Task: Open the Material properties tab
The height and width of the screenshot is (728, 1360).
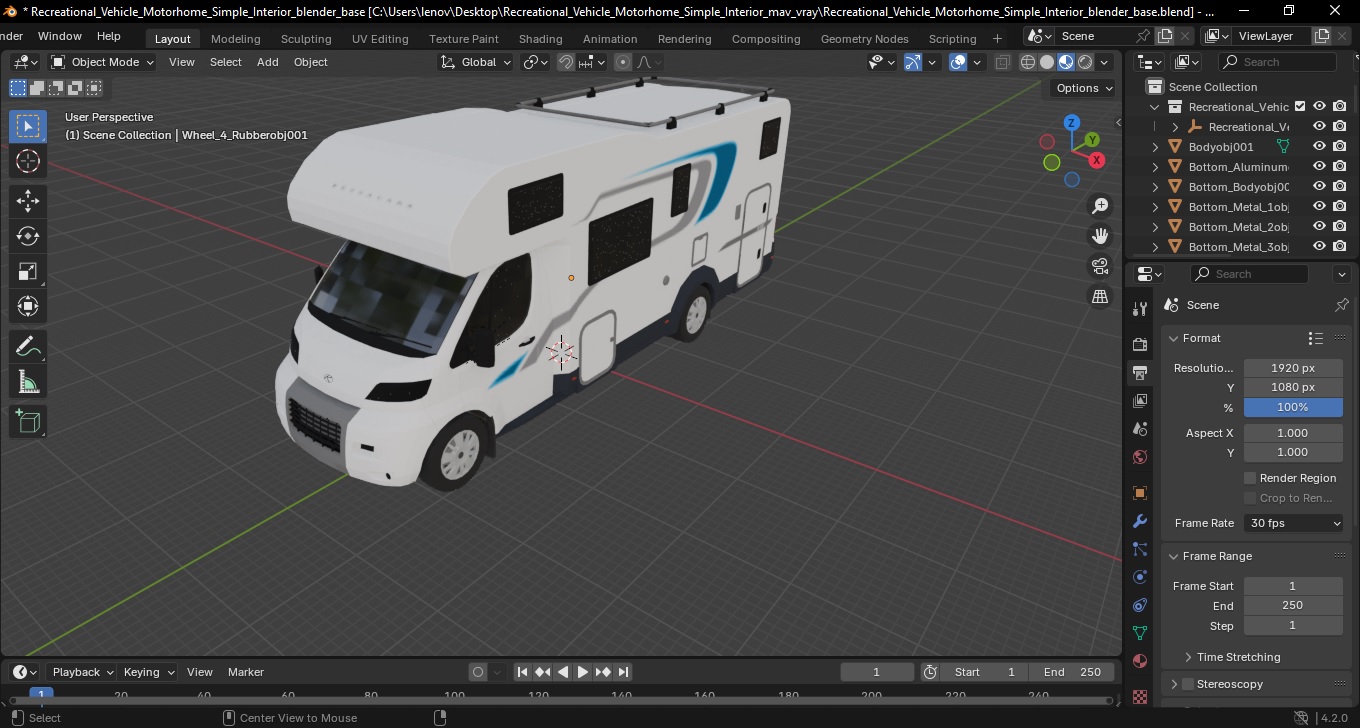Action: (x=1140, y=661)
